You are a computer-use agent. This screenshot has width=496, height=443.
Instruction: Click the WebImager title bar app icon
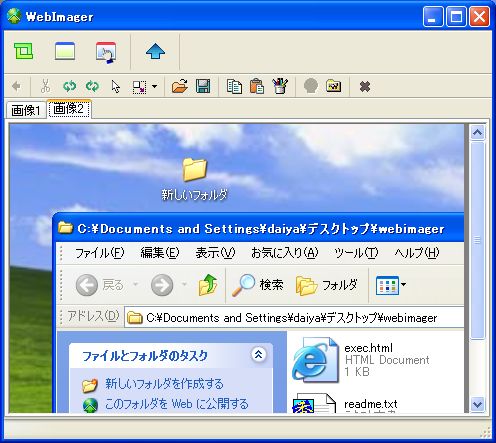(x=14, y=16)
